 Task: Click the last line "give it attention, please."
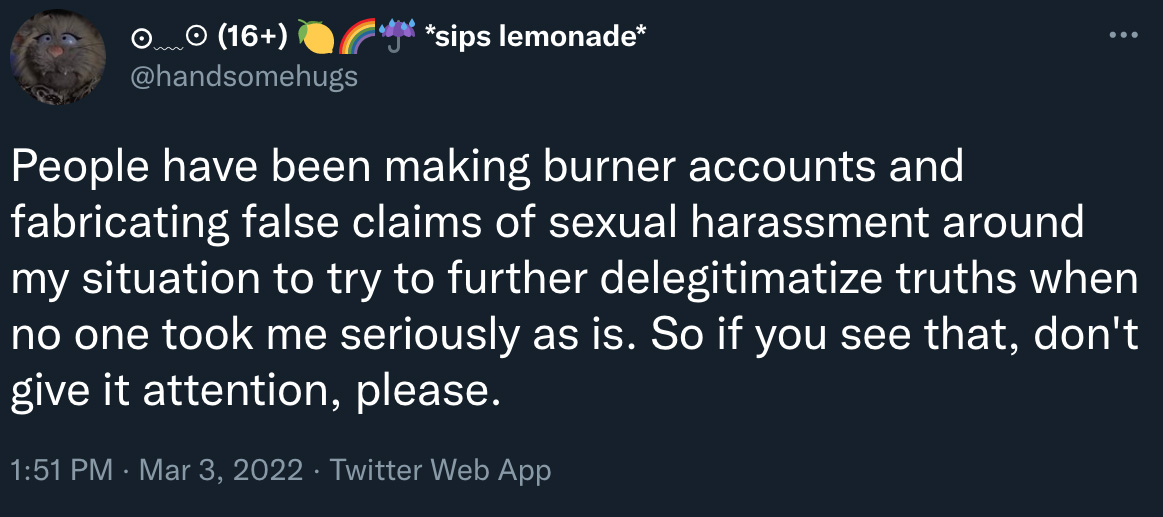click(x=251, y=391)
